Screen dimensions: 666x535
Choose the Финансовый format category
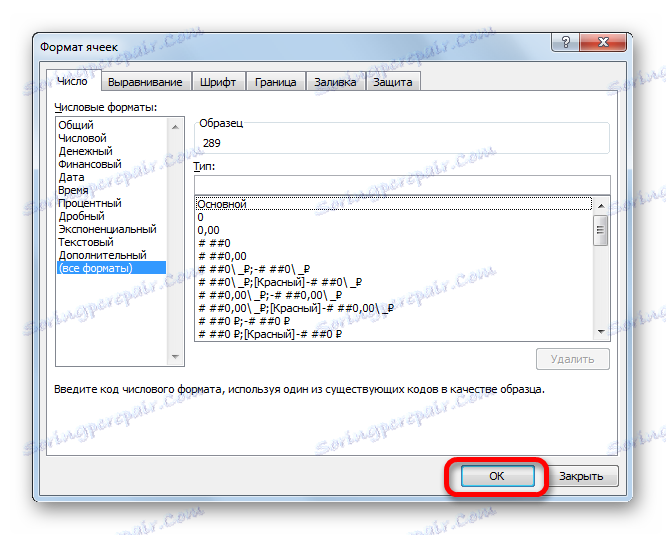pos(111,164)
